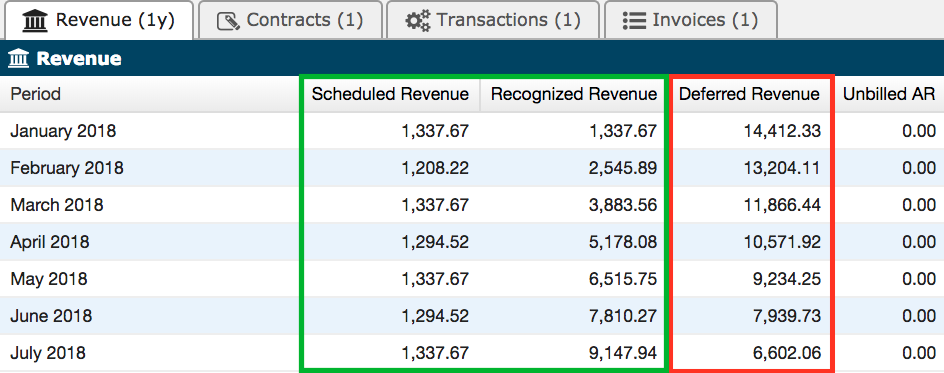Click recognized revenue value 3,883.56
Screen dimensions: 944x373
623,205
